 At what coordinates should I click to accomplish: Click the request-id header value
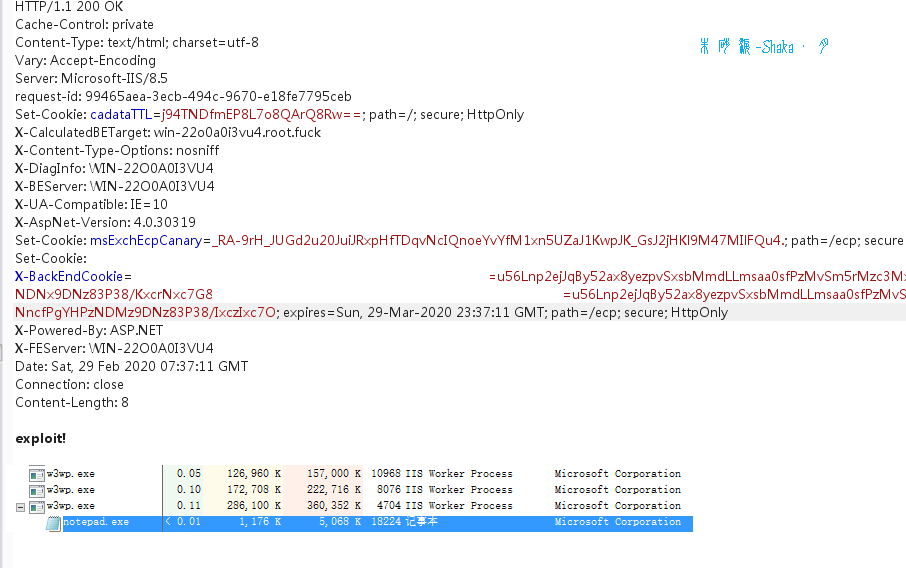tap(218, 96)
